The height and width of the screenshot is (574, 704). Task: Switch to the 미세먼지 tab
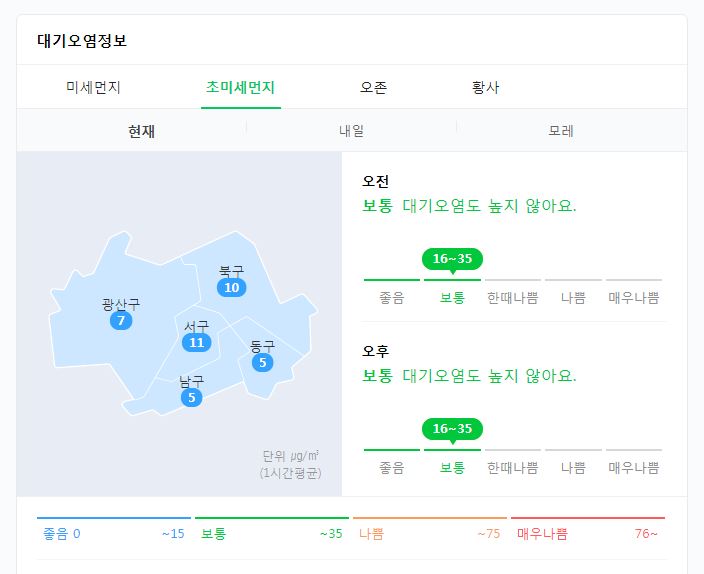(93, 87)
